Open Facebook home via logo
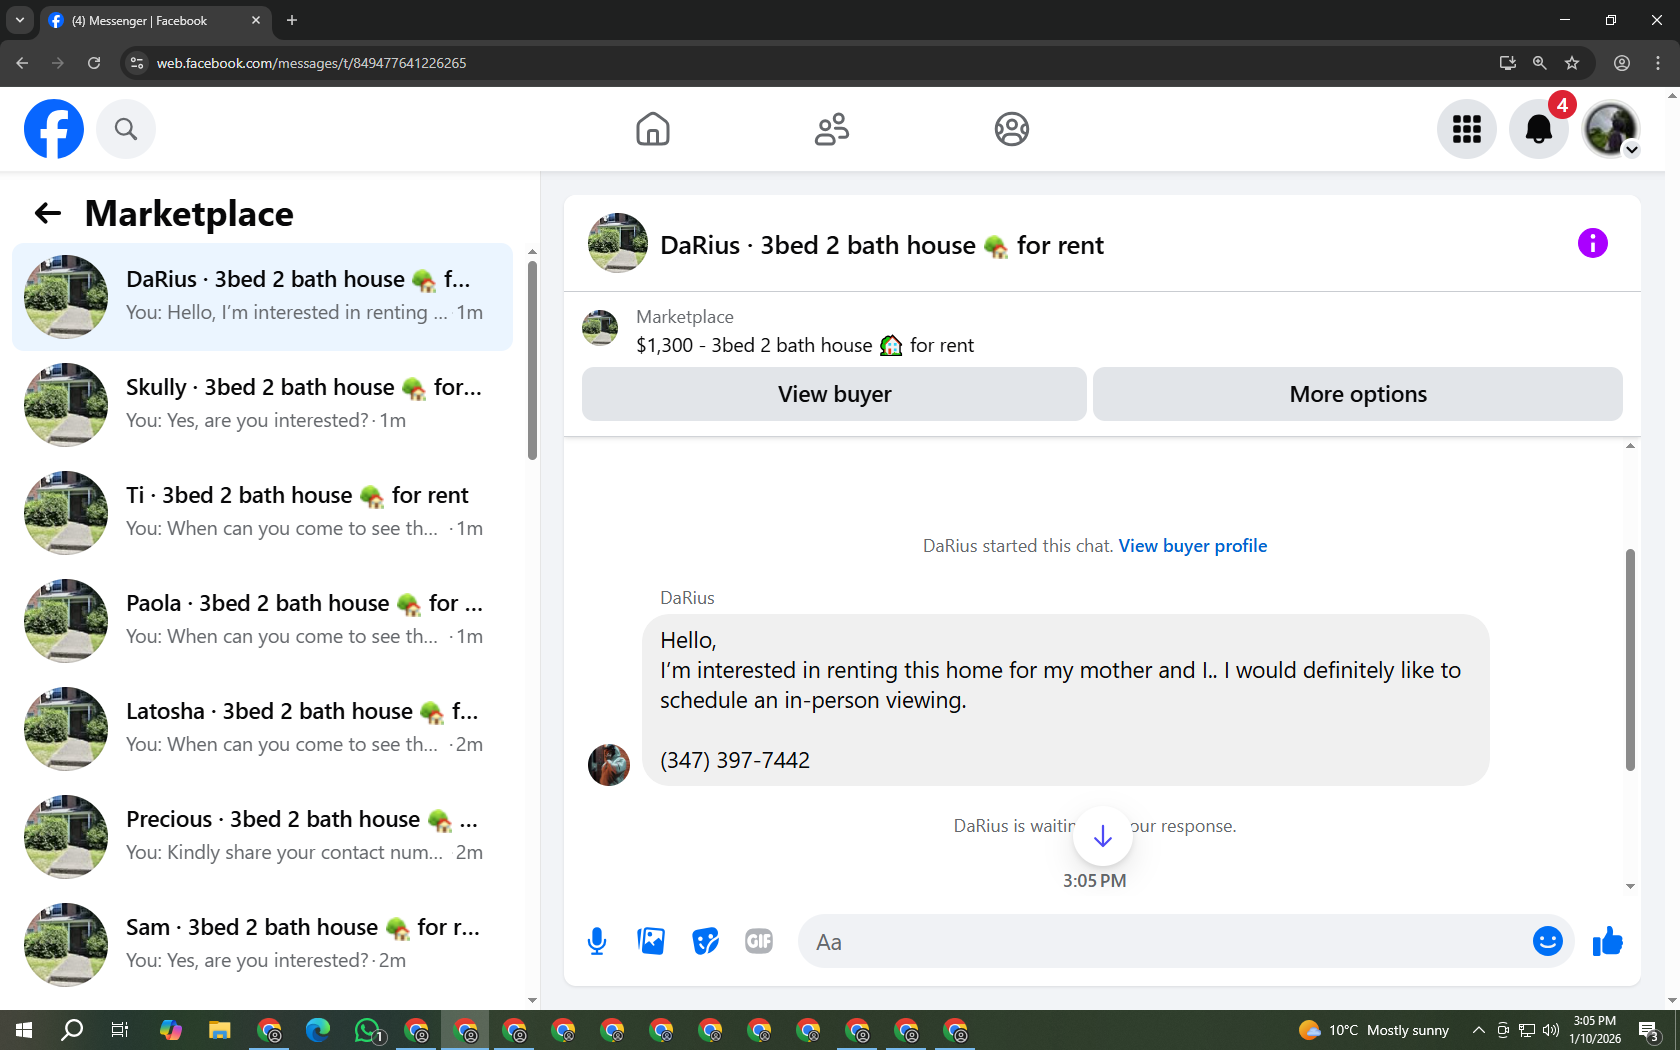 54,129
